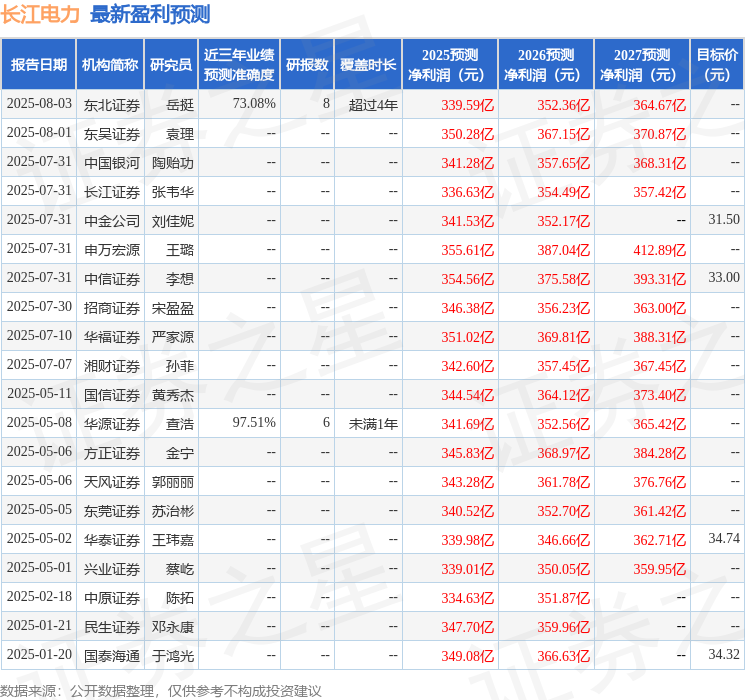
Task: Select the 最新盈利预测 heading
Action: click(x=150, y=14)
